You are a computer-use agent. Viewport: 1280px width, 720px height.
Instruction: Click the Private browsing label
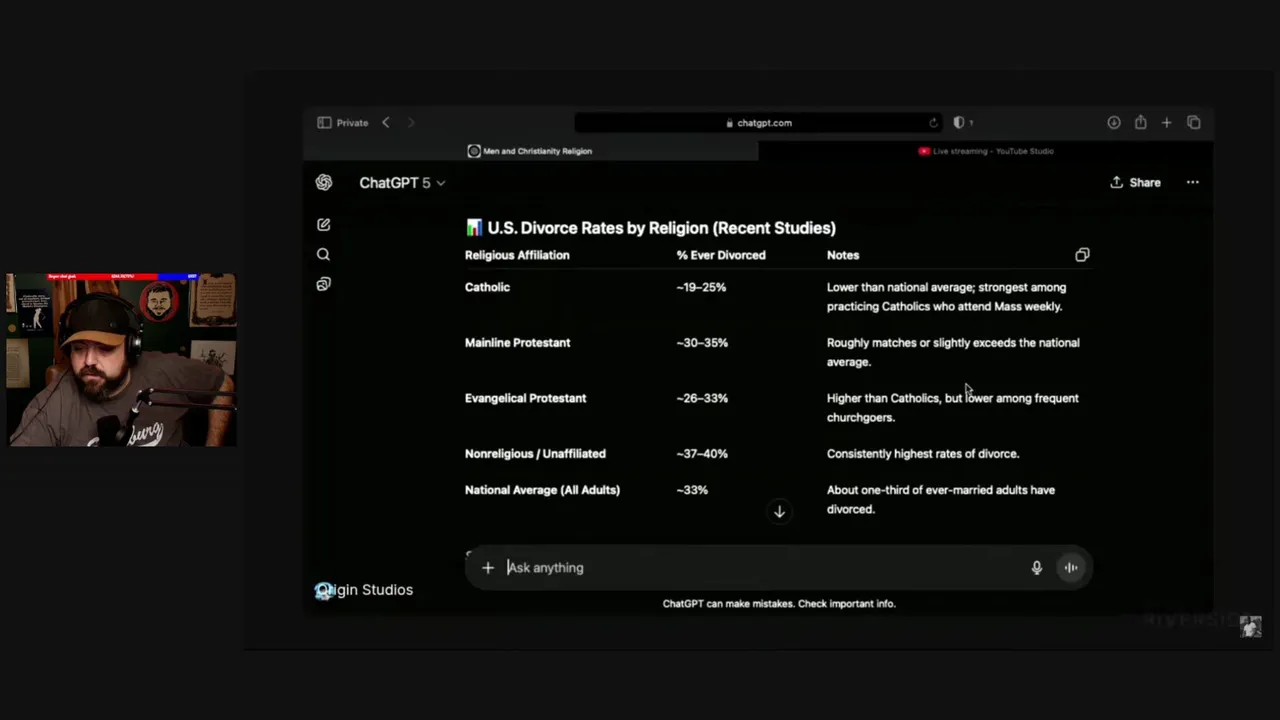352,123
